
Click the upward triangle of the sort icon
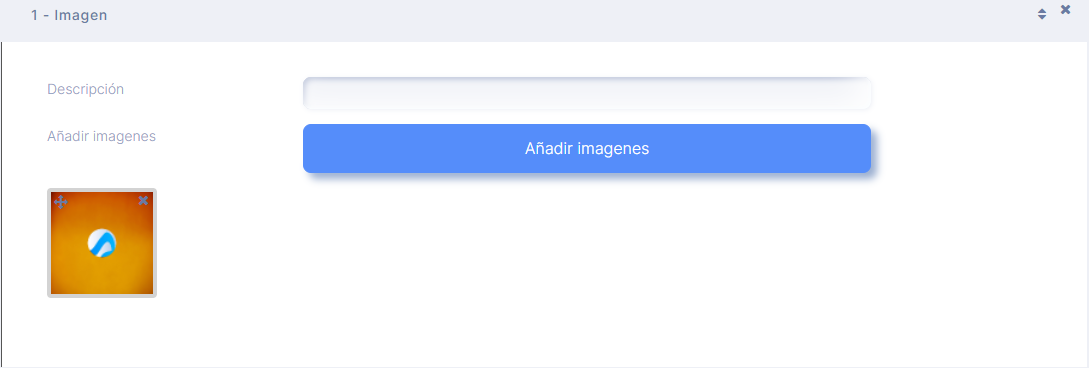click(1042, 11)
